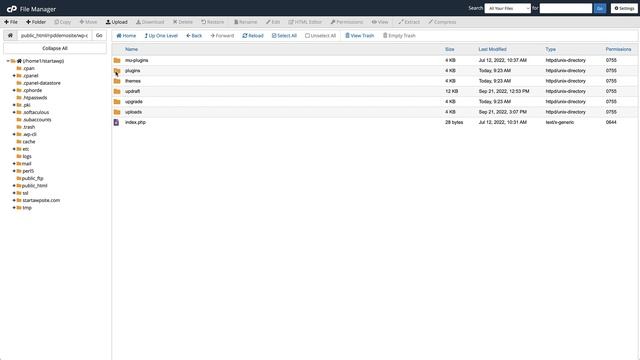Screen dimensions: 640x360
Task: Open the search scope dropdown All Your Files
Action: coord(507,8)
